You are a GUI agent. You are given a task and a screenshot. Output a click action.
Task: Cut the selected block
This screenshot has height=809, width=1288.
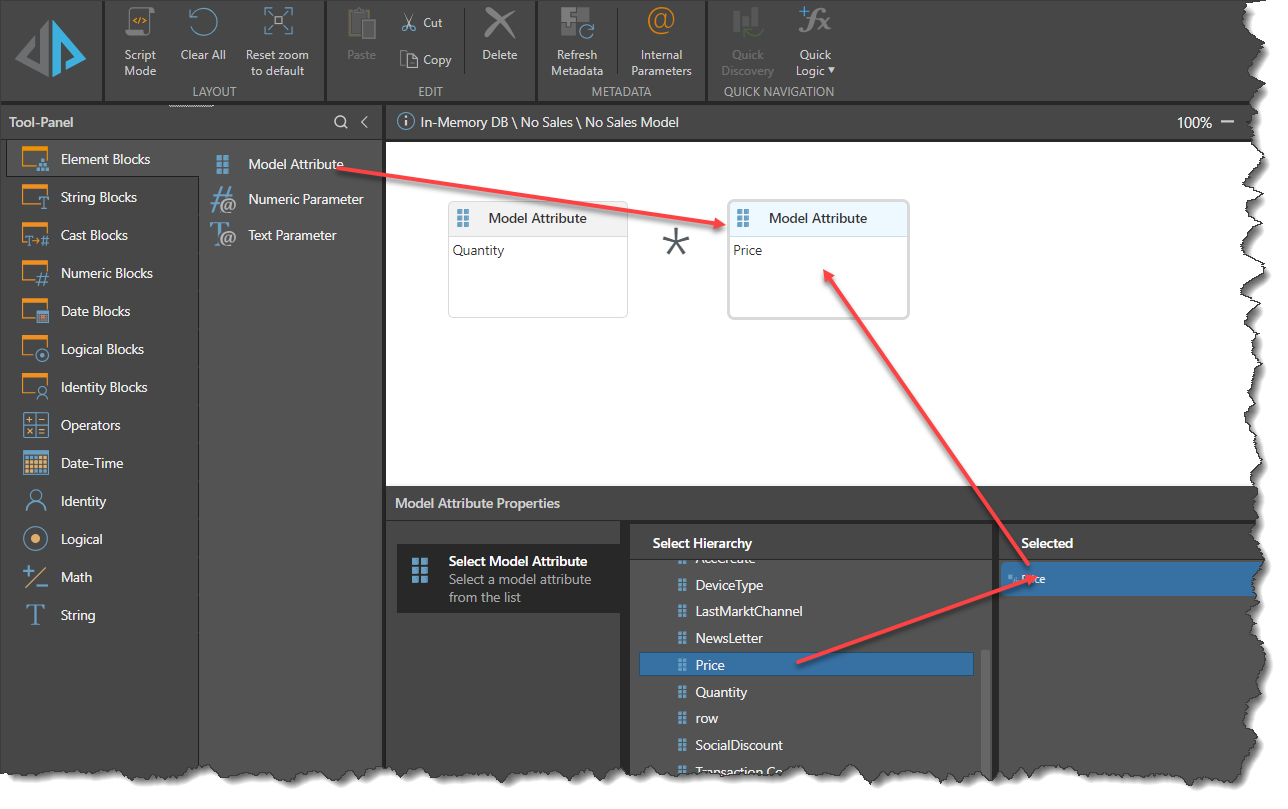coord(422,22)
